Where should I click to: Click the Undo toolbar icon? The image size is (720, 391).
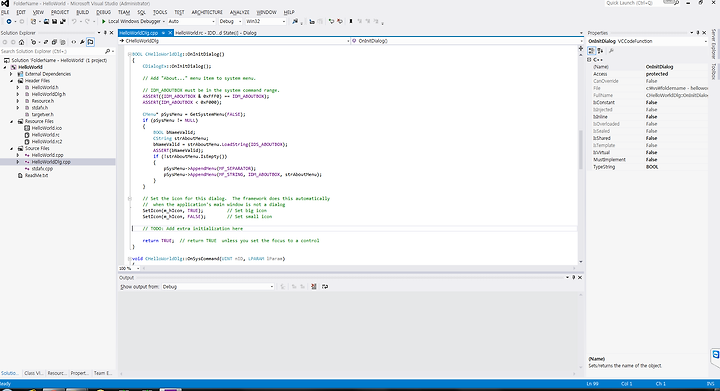74,22
